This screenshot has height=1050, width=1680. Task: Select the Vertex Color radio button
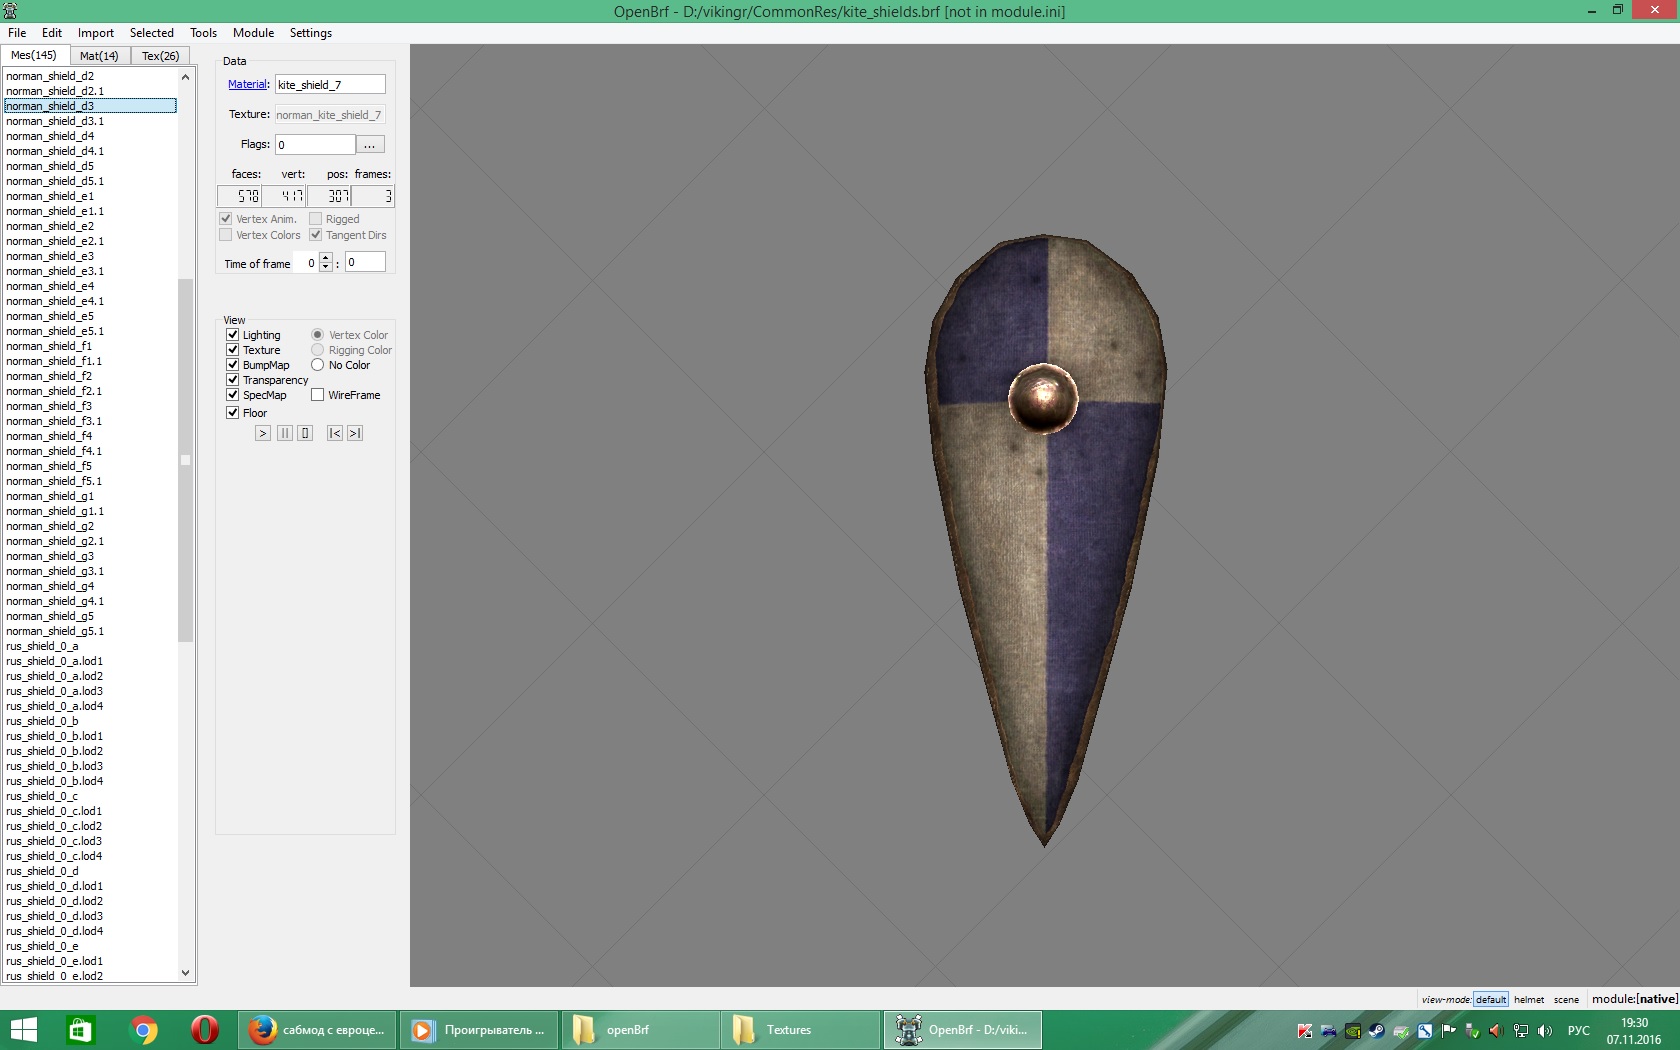pos(318,335)
